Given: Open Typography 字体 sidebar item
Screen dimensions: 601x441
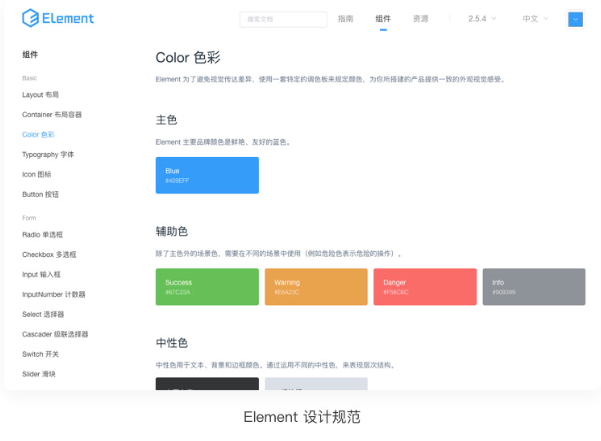Looking at the screenshot, I should pyautogui.click(x=48, y=154).
